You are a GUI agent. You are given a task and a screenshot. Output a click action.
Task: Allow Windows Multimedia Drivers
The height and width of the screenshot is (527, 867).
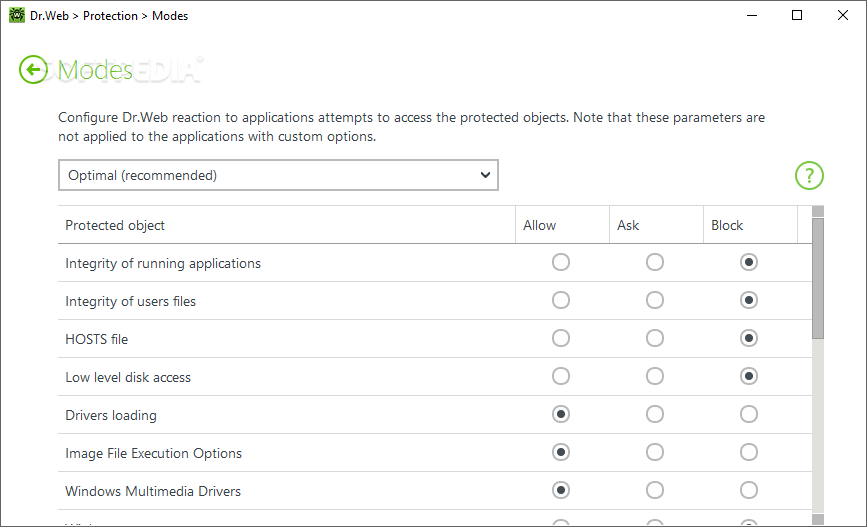pyautogui.click(x=561, y=490)
